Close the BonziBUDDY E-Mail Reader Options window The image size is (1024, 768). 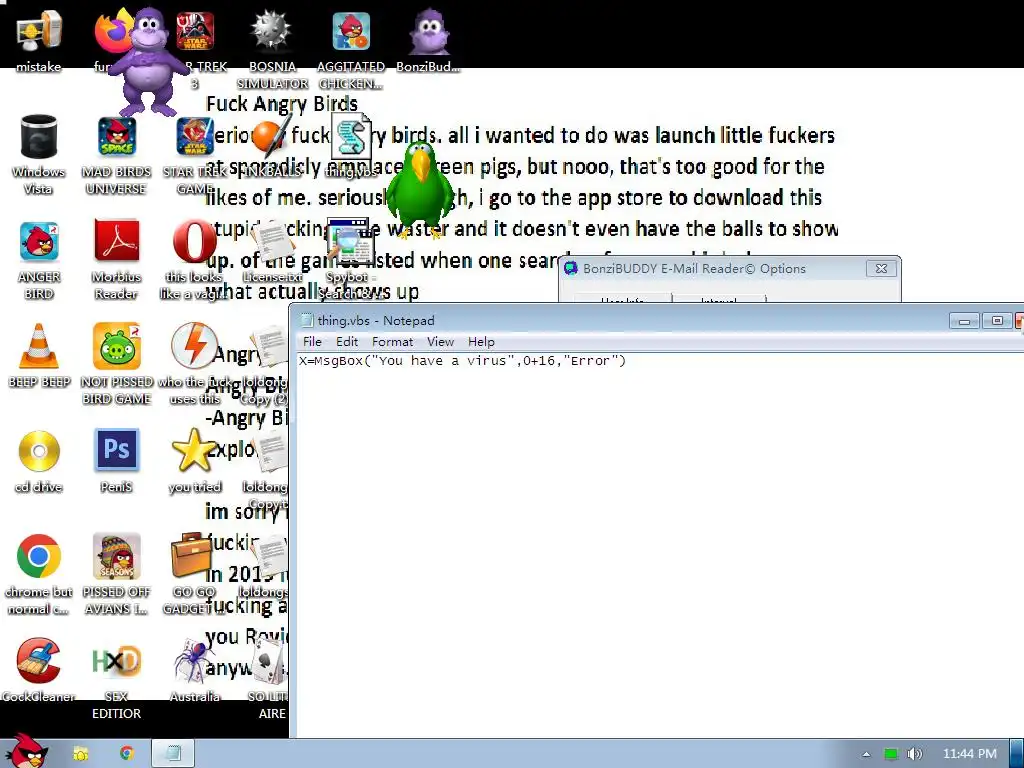pyautogui.click(x=880, y=268)
